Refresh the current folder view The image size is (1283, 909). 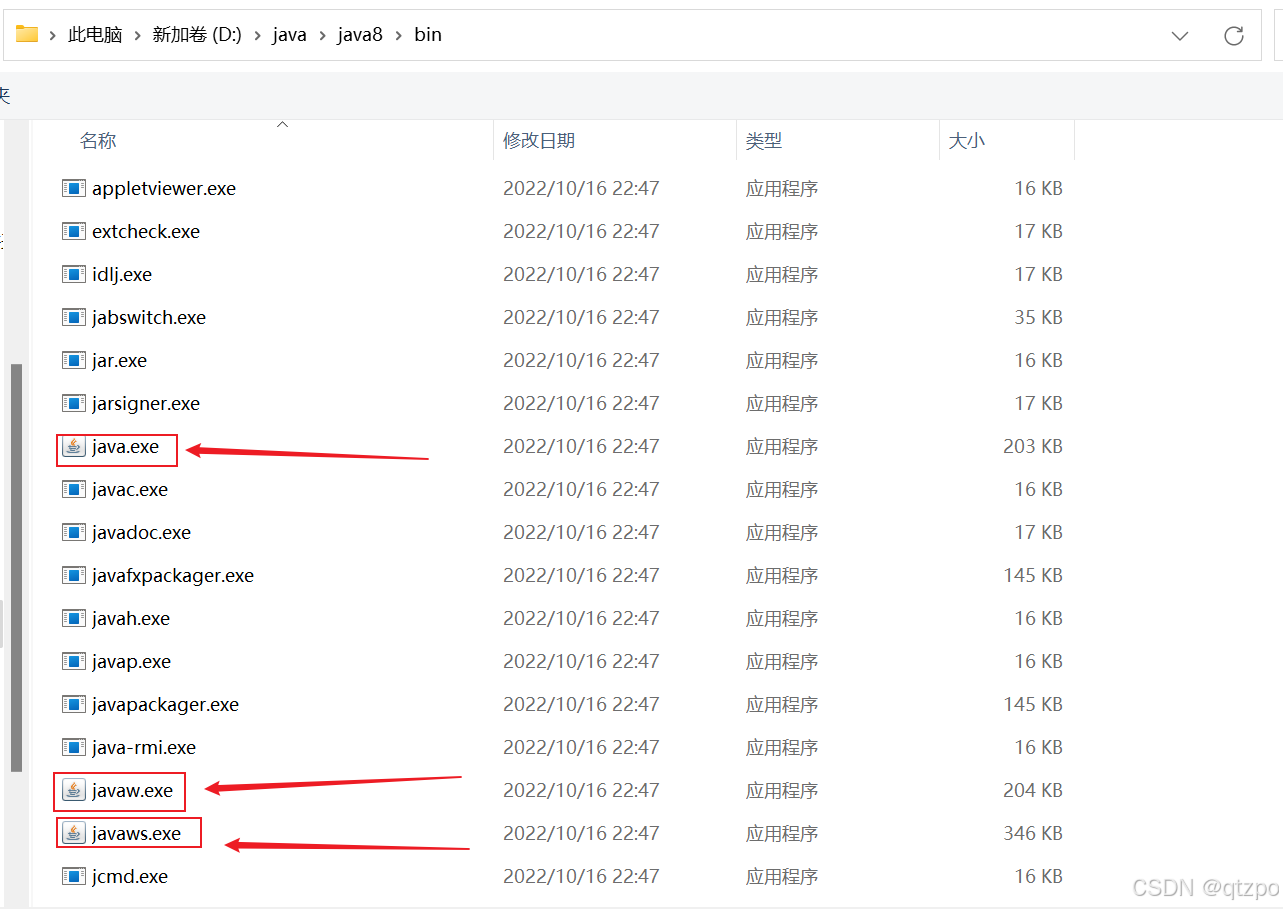pos(1234,35)
